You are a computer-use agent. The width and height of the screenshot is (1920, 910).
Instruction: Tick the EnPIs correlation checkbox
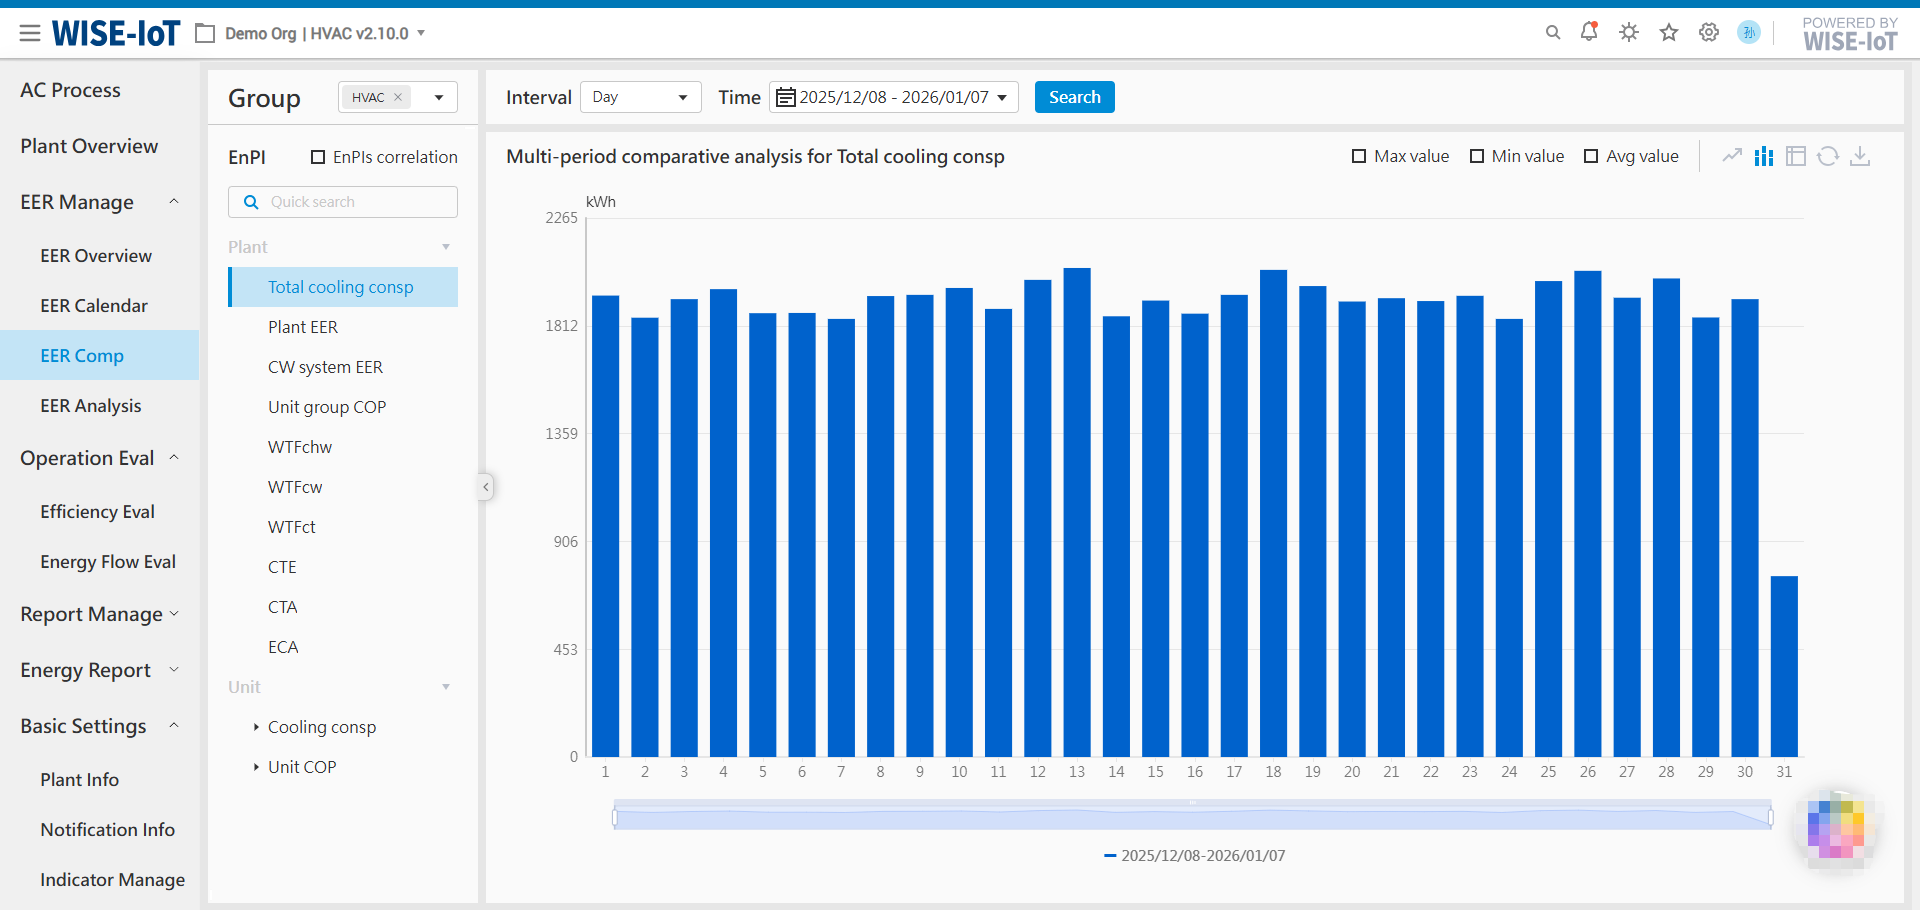pos(318,157)
